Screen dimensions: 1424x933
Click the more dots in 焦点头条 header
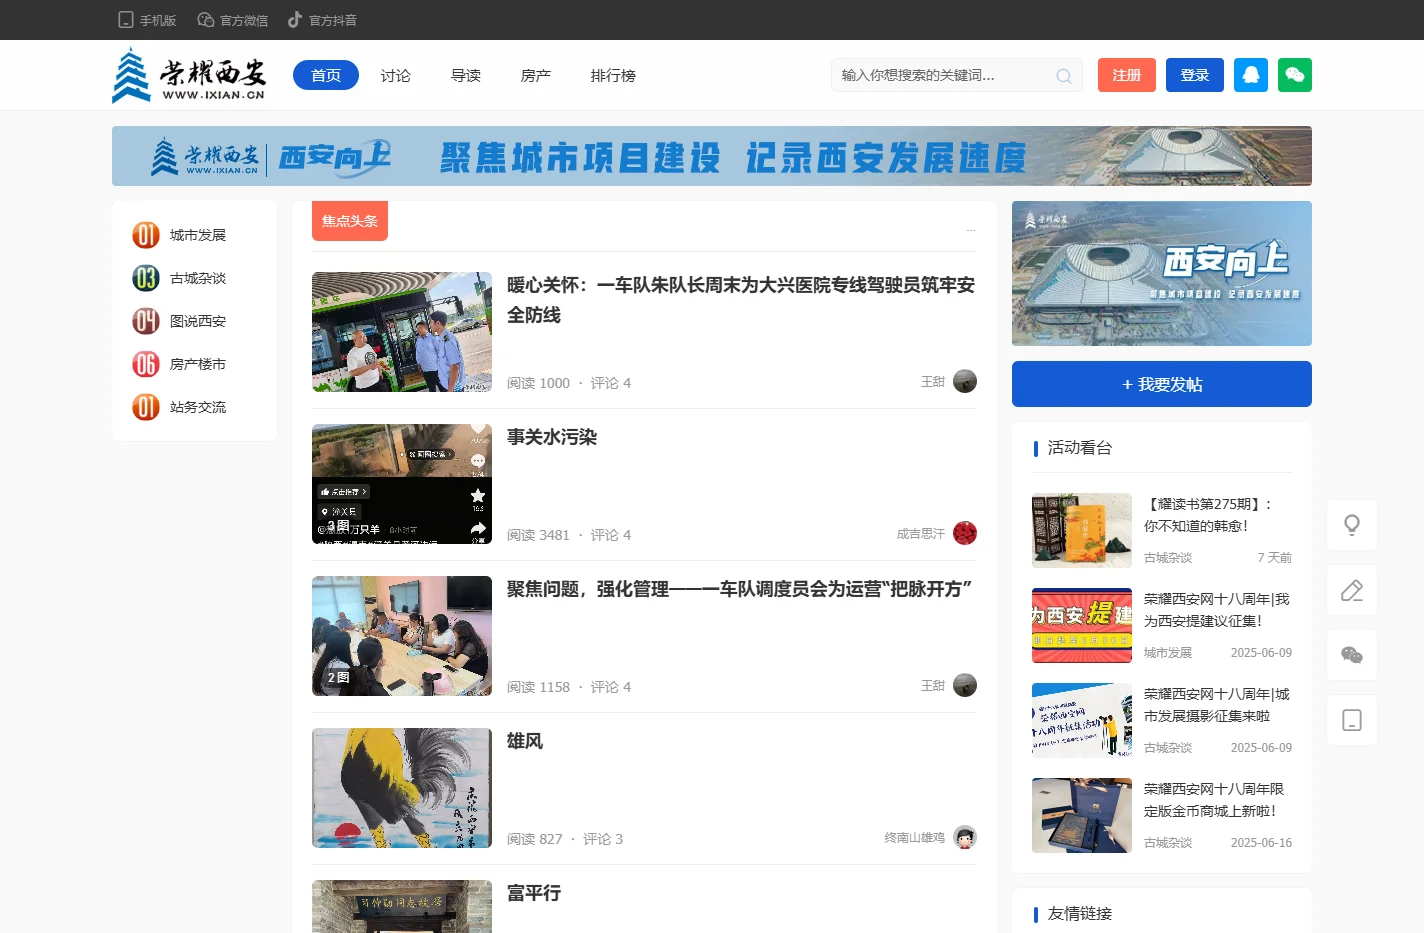click(970, 230)
